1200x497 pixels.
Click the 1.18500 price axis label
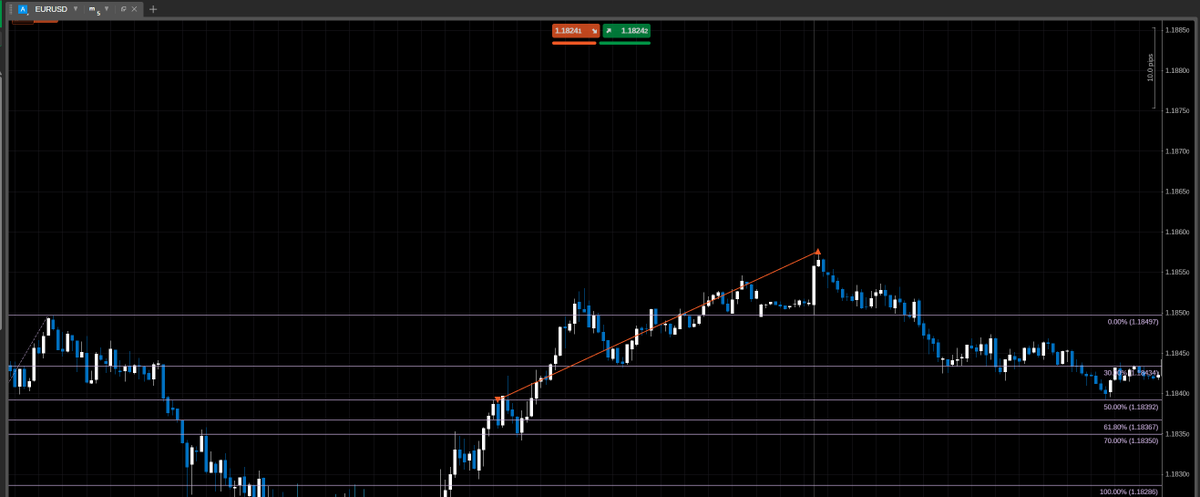pyautogui.click(x=1177, y=313)
